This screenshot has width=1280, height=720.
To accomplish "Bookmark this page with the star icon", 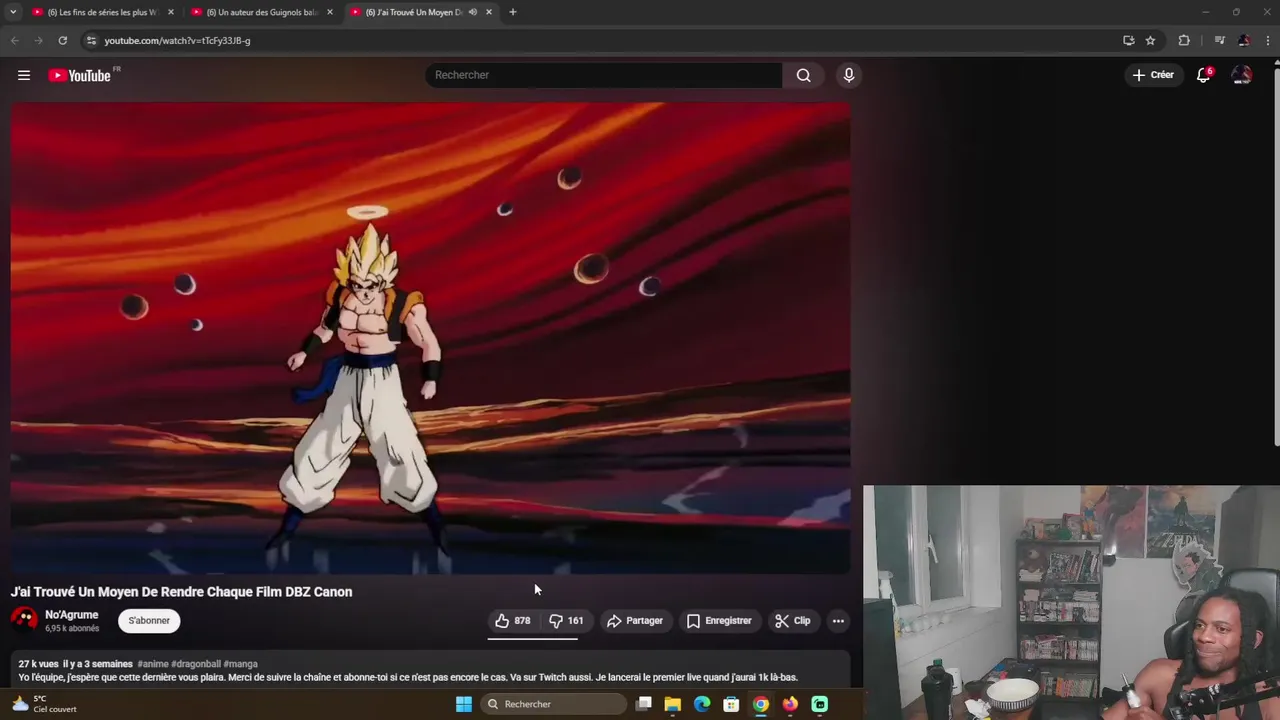I will tap(1151, 40).
